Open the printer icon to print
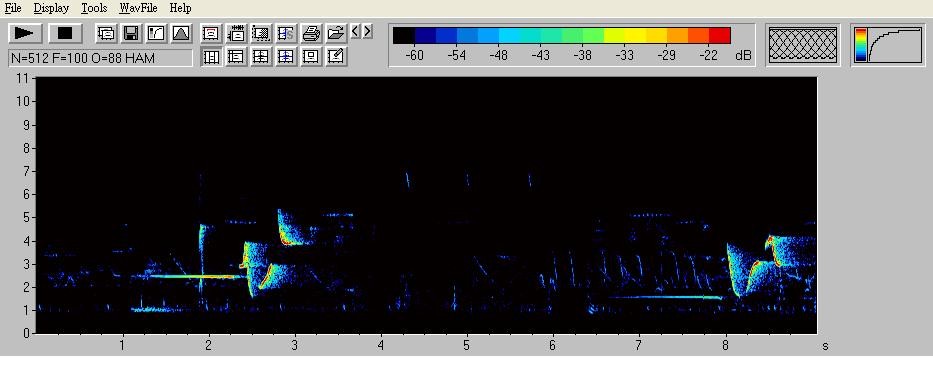 [311, 33]
